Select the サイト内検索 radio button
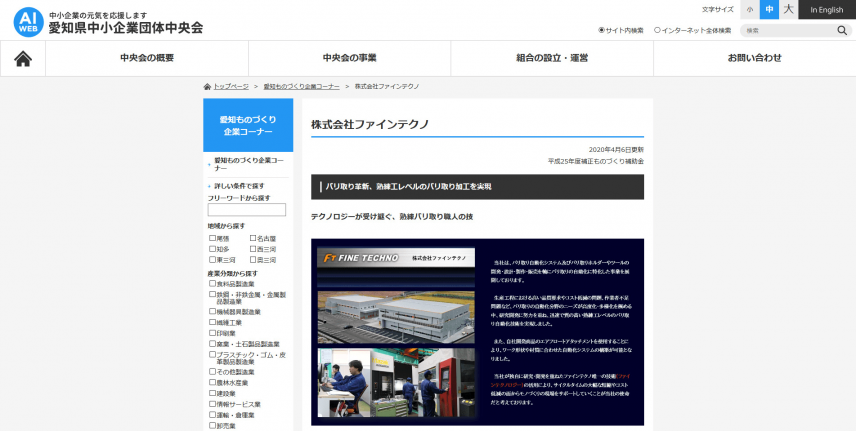 pyautogui.click(x=602, y=30)
